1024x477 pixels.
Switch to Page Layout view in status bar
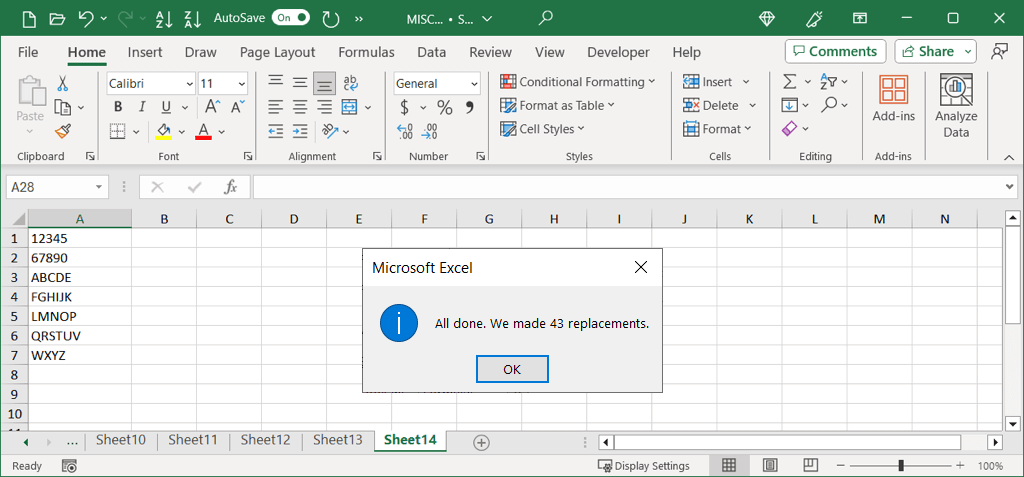coord(770,465)
